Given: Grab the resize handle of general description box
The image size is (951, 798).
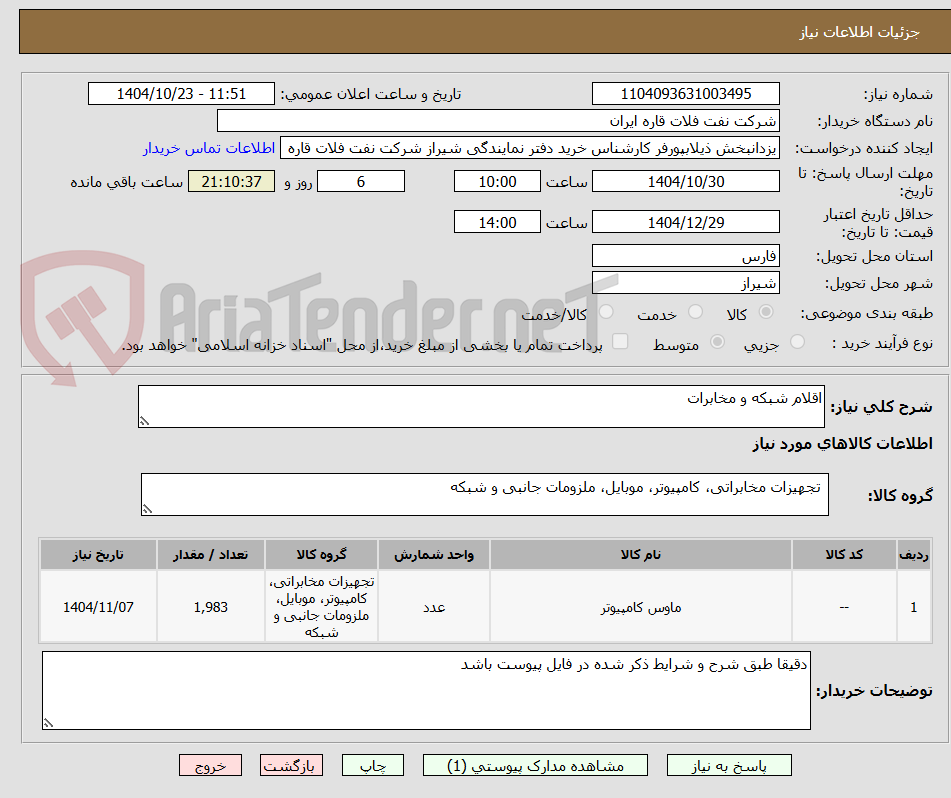Looking at the screenshot, I should (144, 421).
